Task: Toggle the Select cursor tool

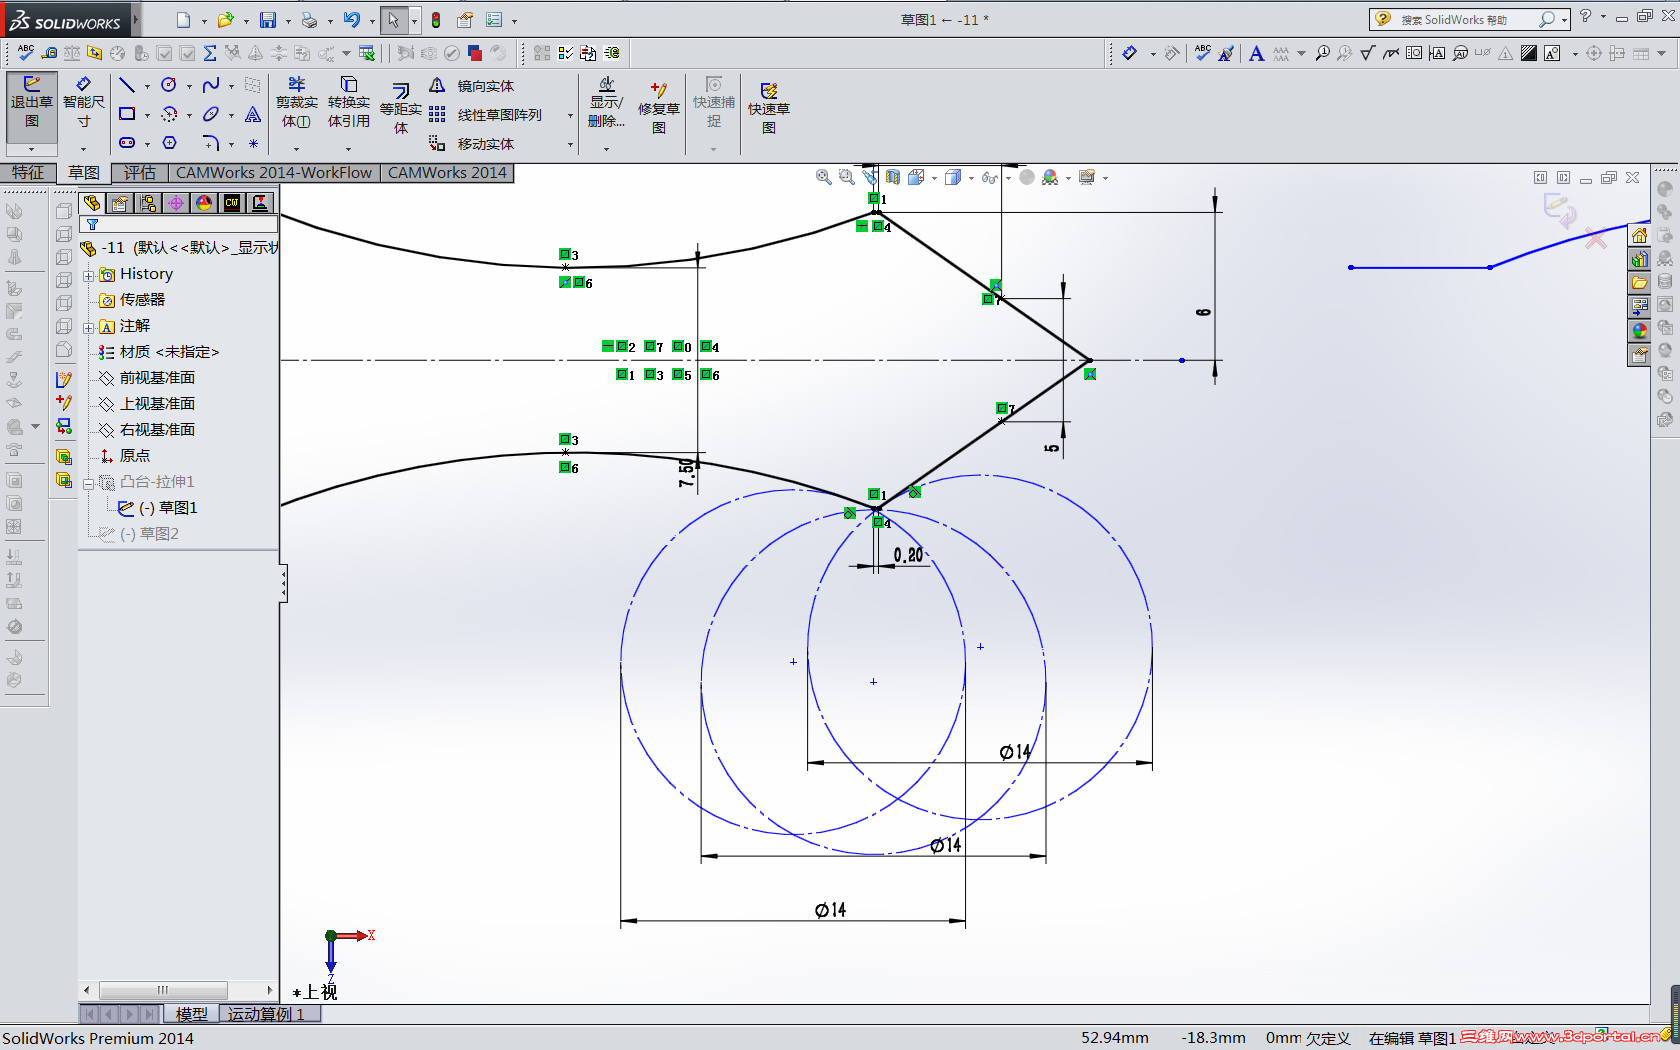Action: tap(393, 20)
